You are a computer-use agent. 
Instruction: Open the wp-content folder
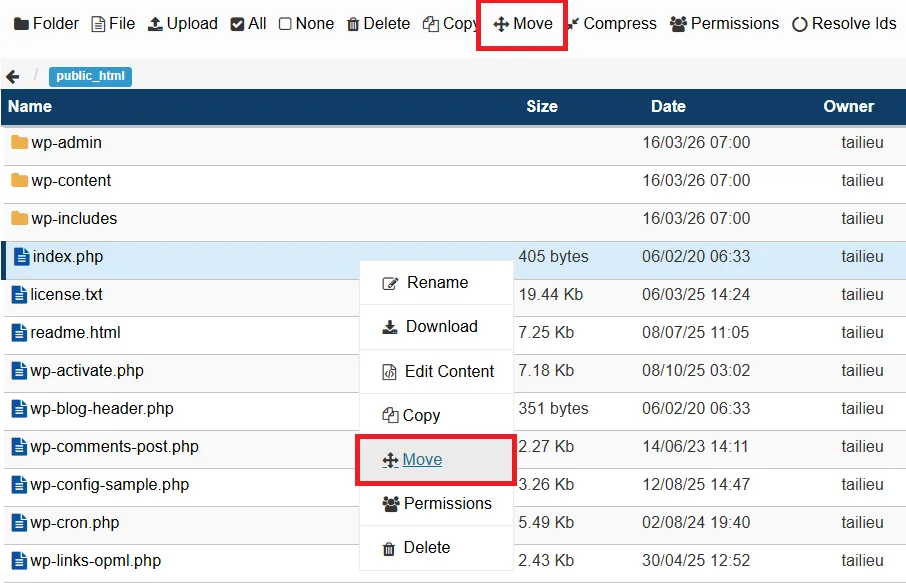(x=68, y=181)
